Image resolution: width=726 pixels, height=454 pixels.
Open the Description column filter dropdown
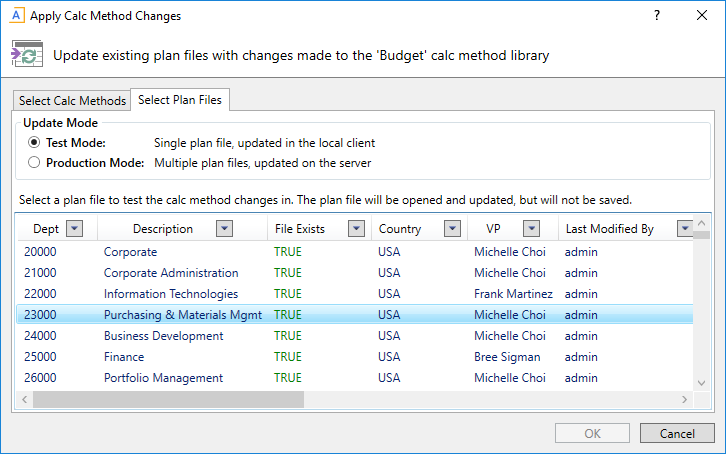coord(224,229)
